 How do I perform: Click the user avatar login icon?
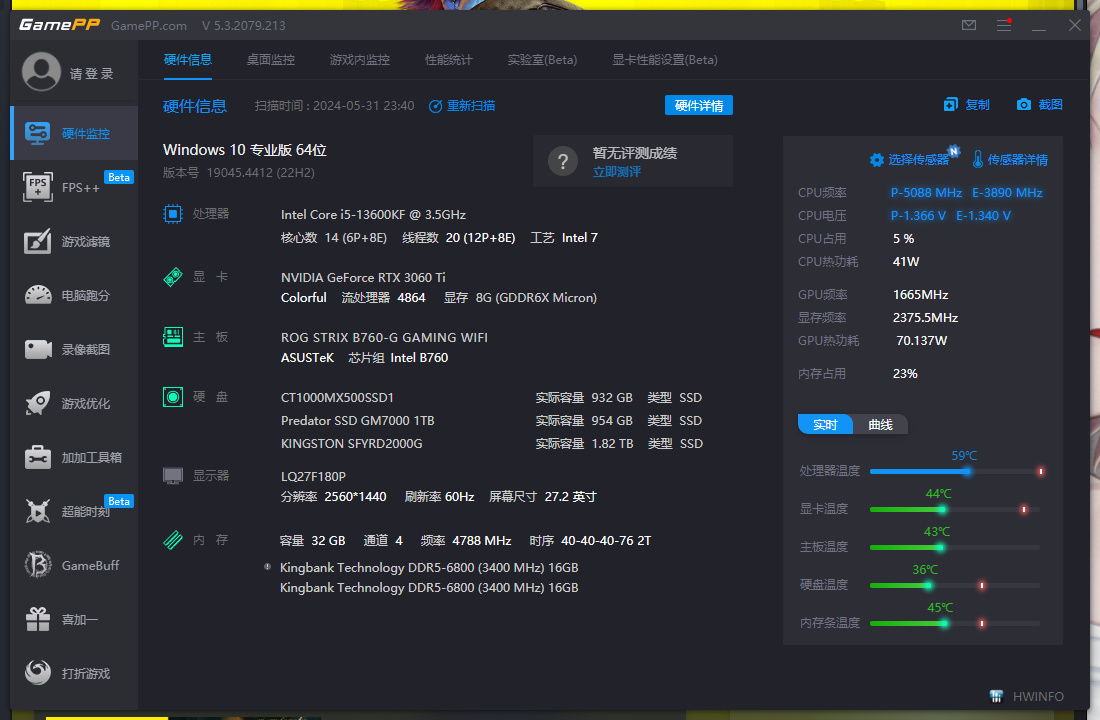pyautogui.click(x=41, y=72)
